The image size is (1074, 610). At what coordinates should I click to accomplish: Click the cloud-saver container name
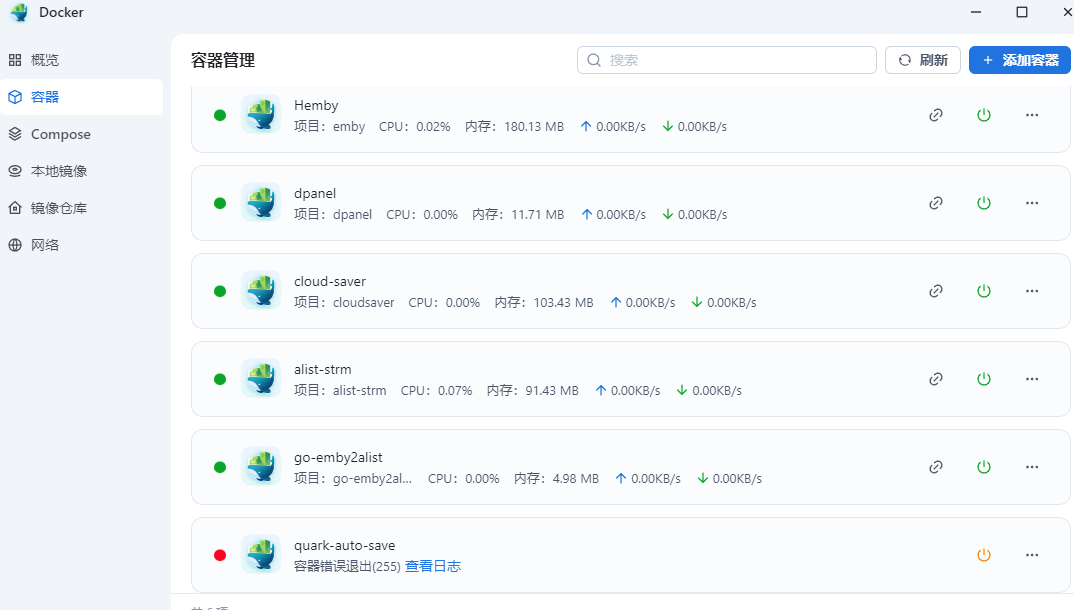tap(329, 281)
